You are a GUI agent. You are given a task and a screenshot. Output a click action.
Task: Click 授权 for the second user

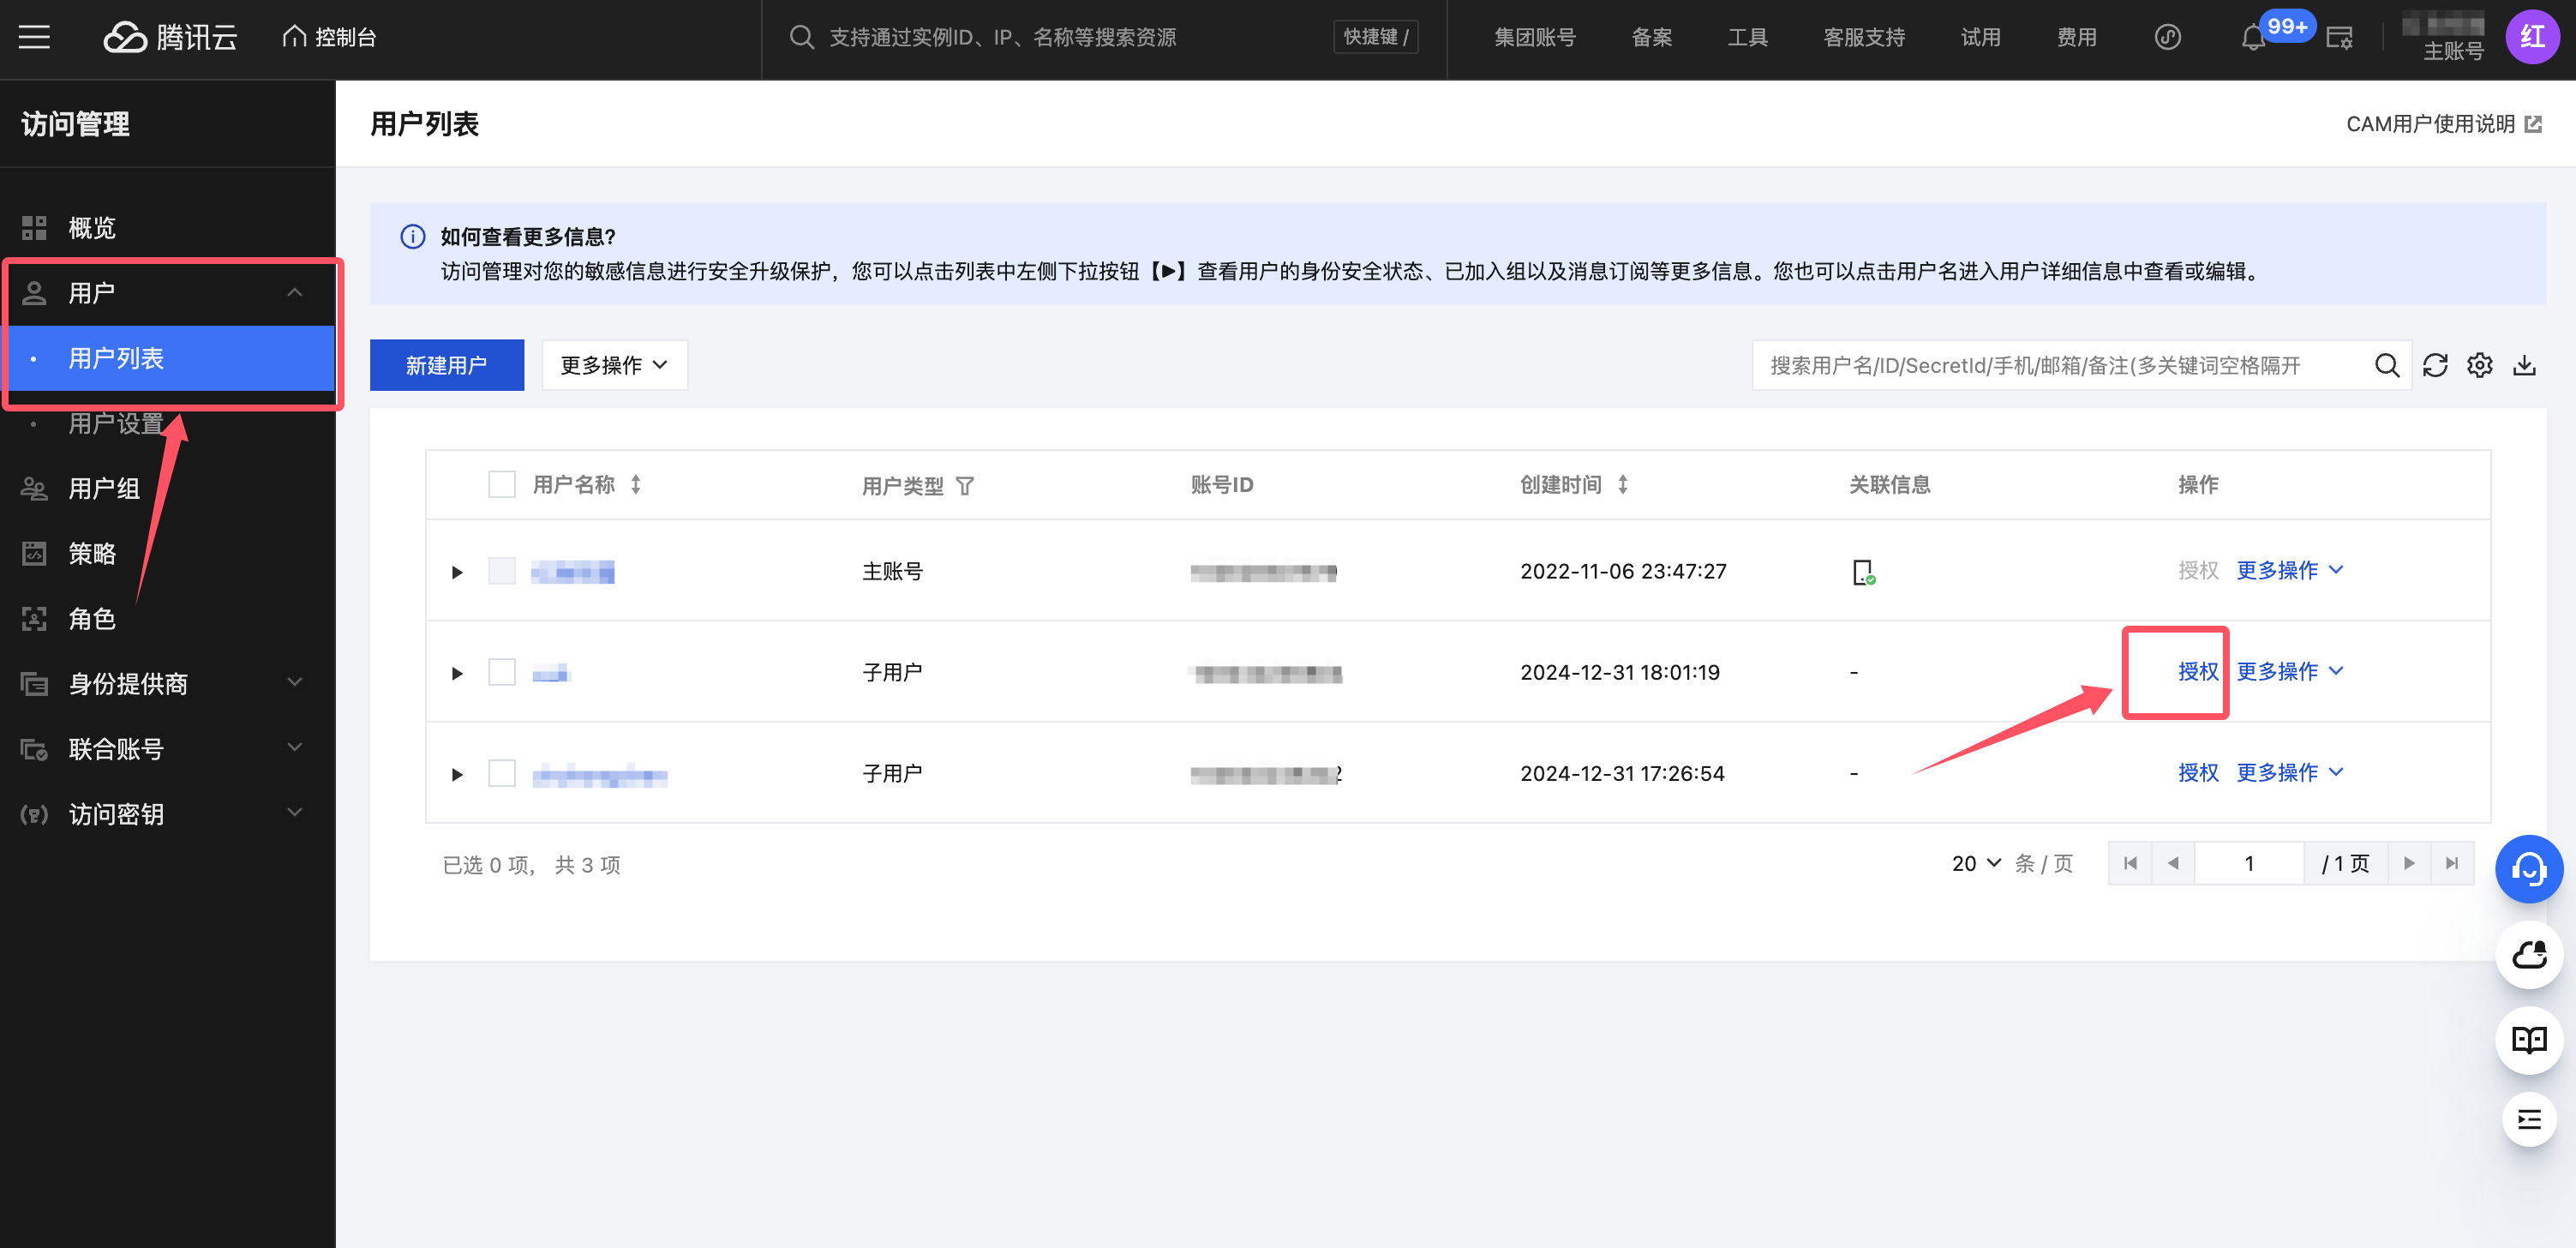pos(2197,671)
